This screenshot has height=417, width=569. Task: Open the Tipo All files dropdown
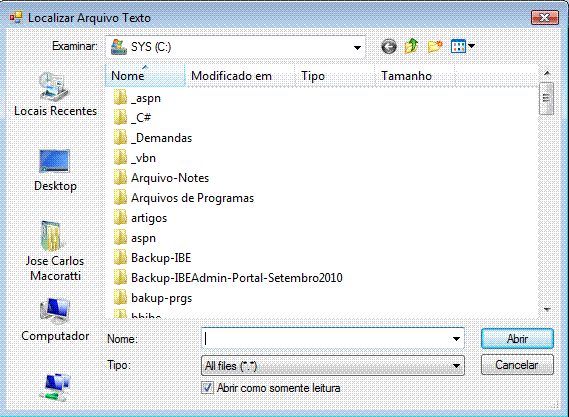point(333,365)
